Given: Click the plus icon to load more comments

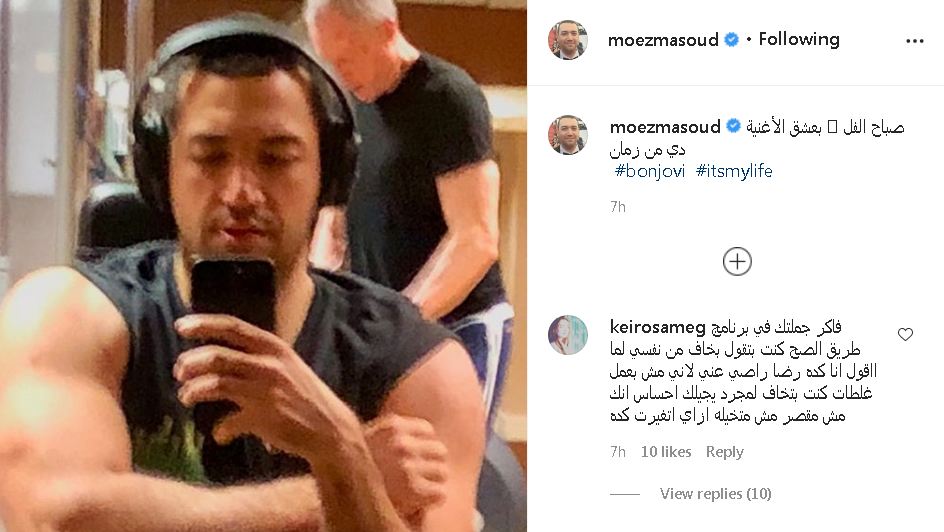Looking at the screenshot, I should point(737,262).
